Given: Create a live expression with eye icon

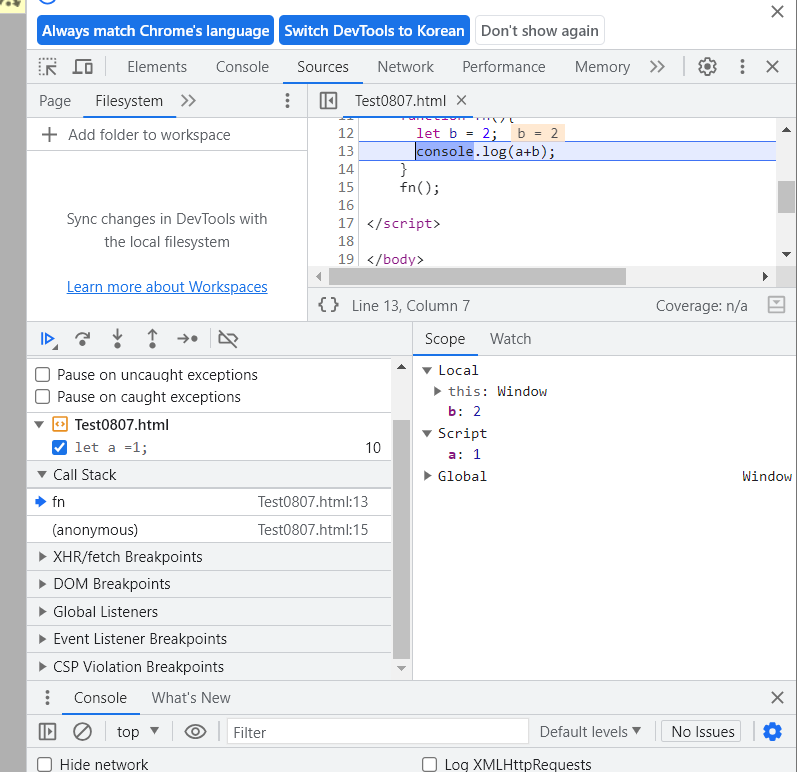Looking at the screenshot, I should [x=195, y=731].
